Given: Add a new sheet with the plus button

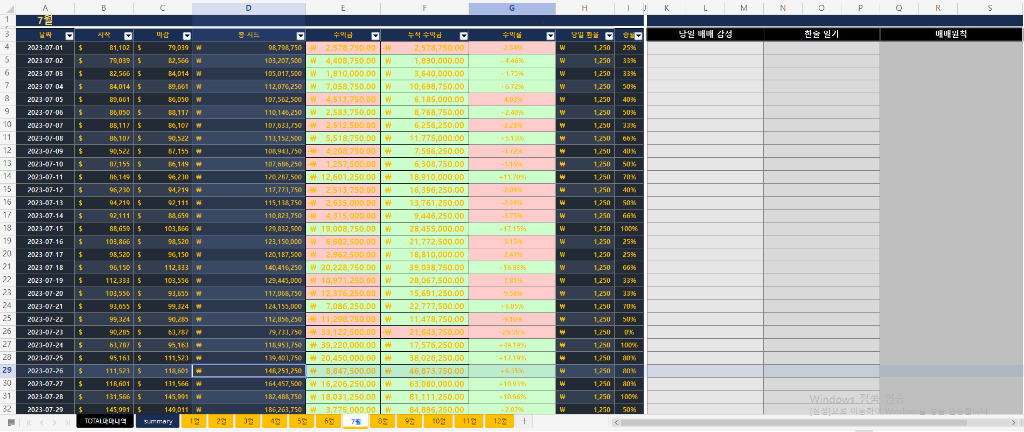Looking at the screenshot, I should [x=524, y=422].
